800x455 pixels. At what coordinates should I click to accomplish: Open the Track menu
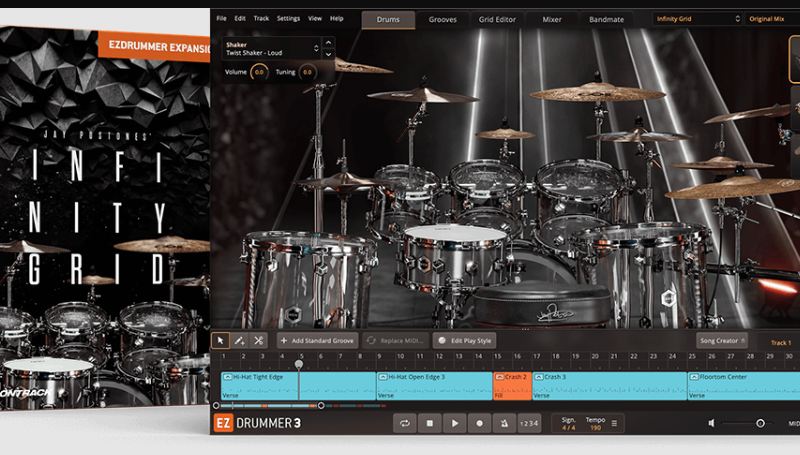click(x=261, y=18)
